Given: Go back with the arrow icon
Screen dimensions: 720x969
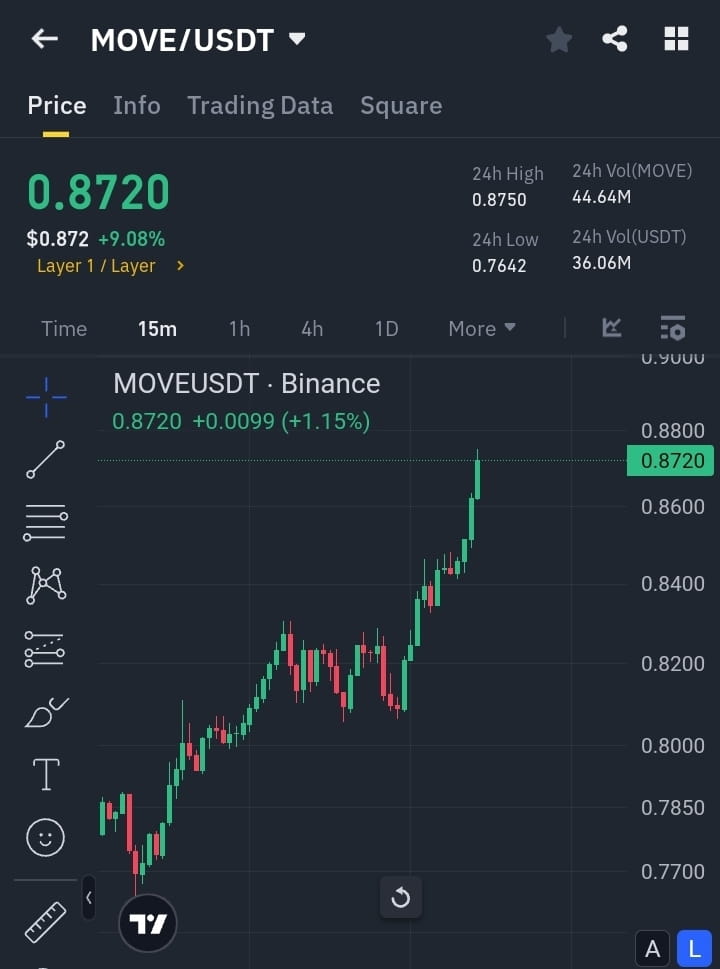Looking at the screenshot, I should [x=44, y=39].
